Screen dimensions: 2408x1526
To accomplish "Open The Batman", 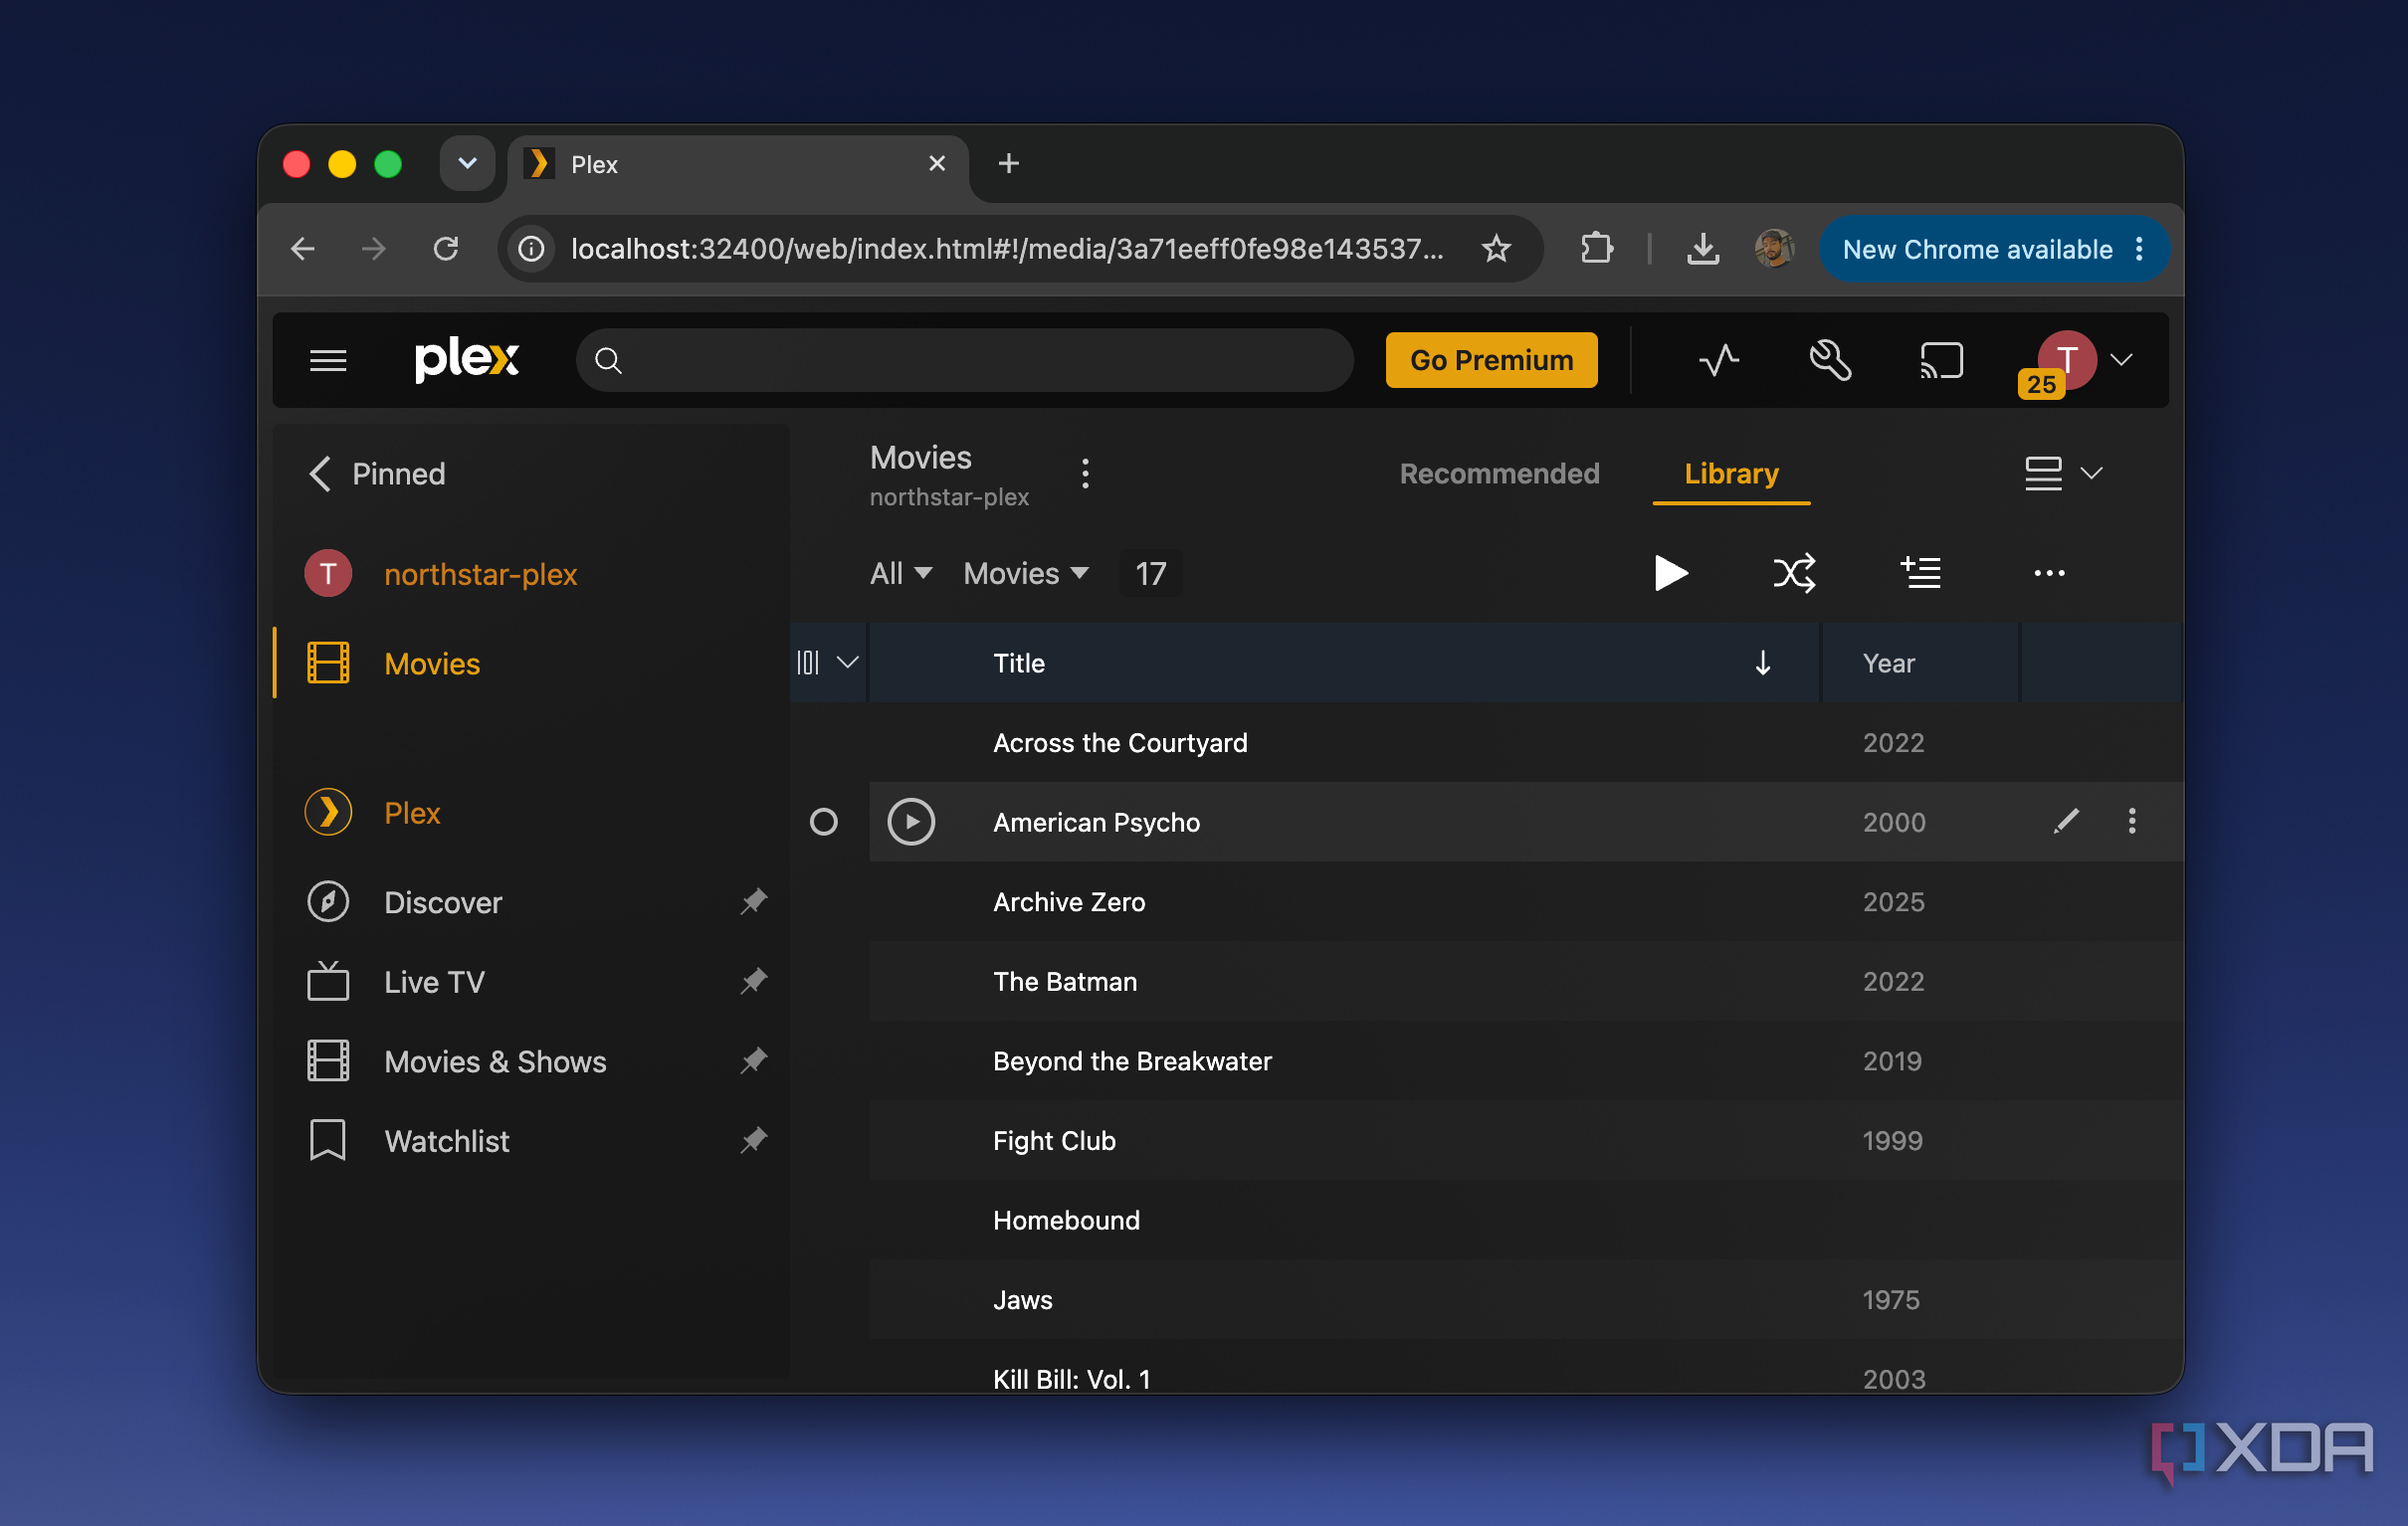I will click(1065, 982).
